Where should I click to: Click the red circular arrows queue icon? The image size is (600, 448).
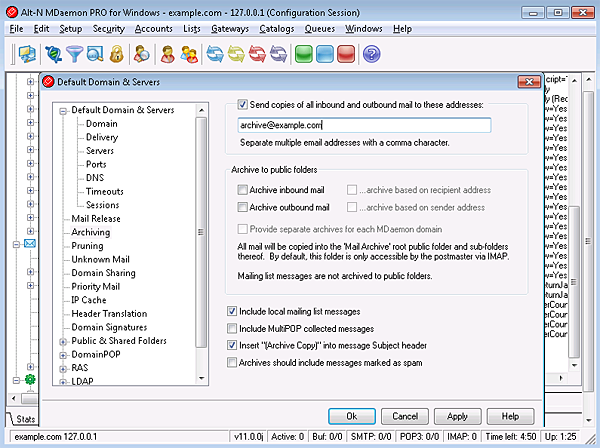[x=257, y=54]
